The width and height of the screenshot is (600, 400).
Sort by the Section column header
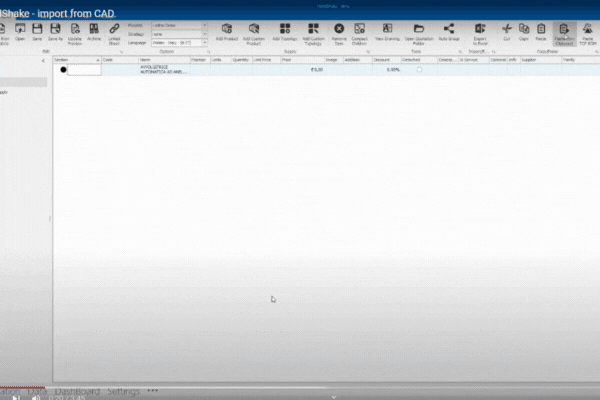pyautogui.click(x=77, y=60)
